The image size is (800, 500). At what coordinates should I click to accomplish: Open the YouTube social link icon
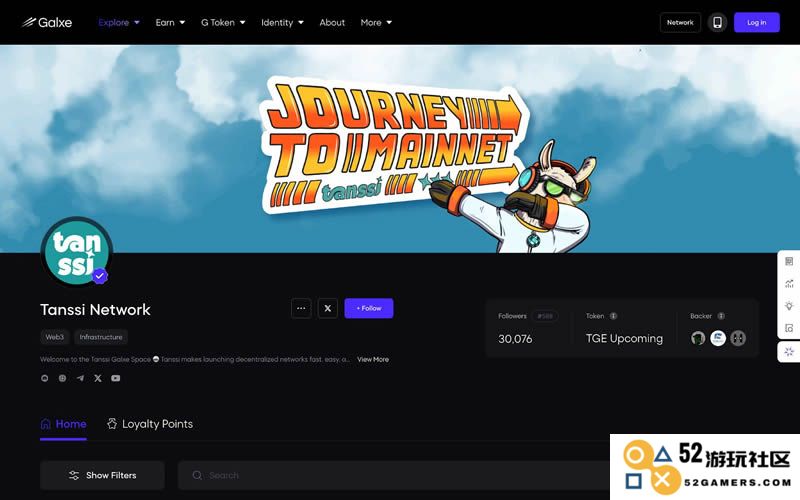(116, 378)
